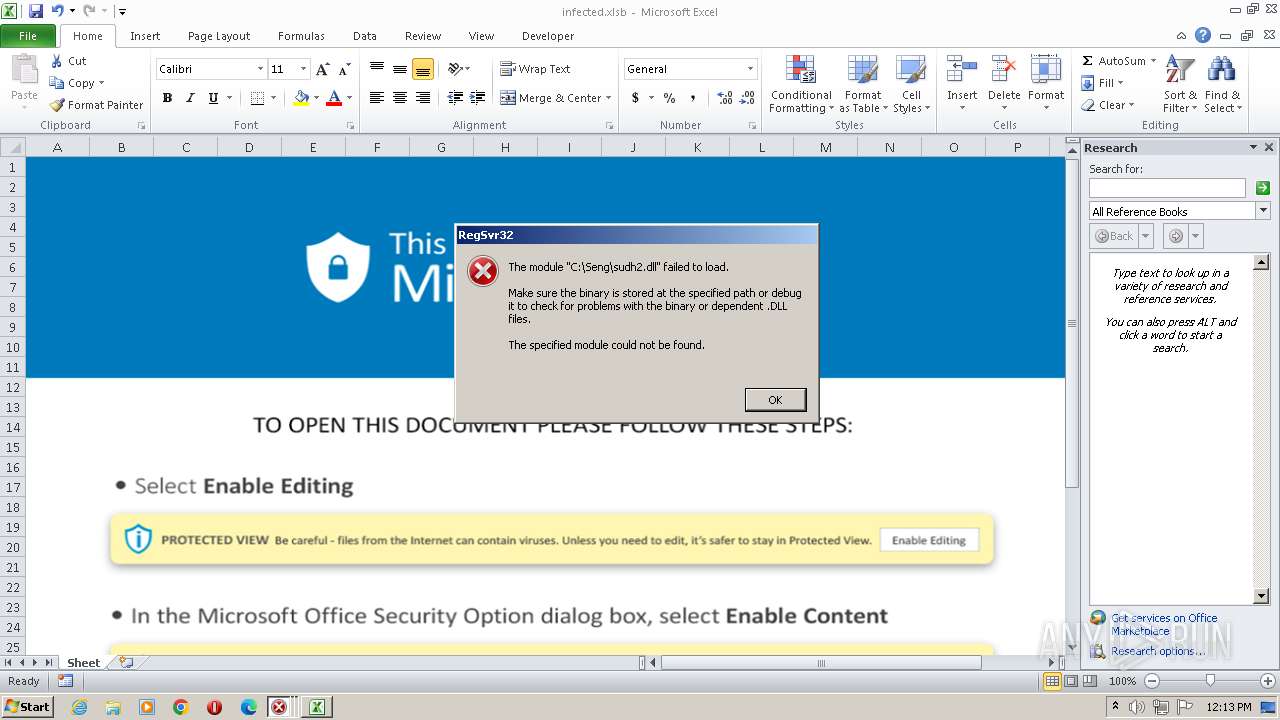Apply accounting dollar format

635,98
